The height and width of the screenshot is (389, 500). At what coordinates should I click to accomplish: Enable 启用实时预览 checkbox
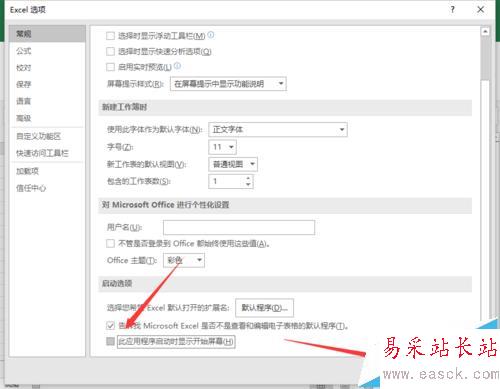pos(110,67)
